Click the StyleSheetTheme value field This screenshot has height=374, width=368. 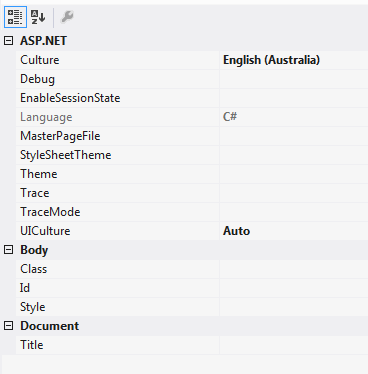pyautogui.click(x=294, y=155)
